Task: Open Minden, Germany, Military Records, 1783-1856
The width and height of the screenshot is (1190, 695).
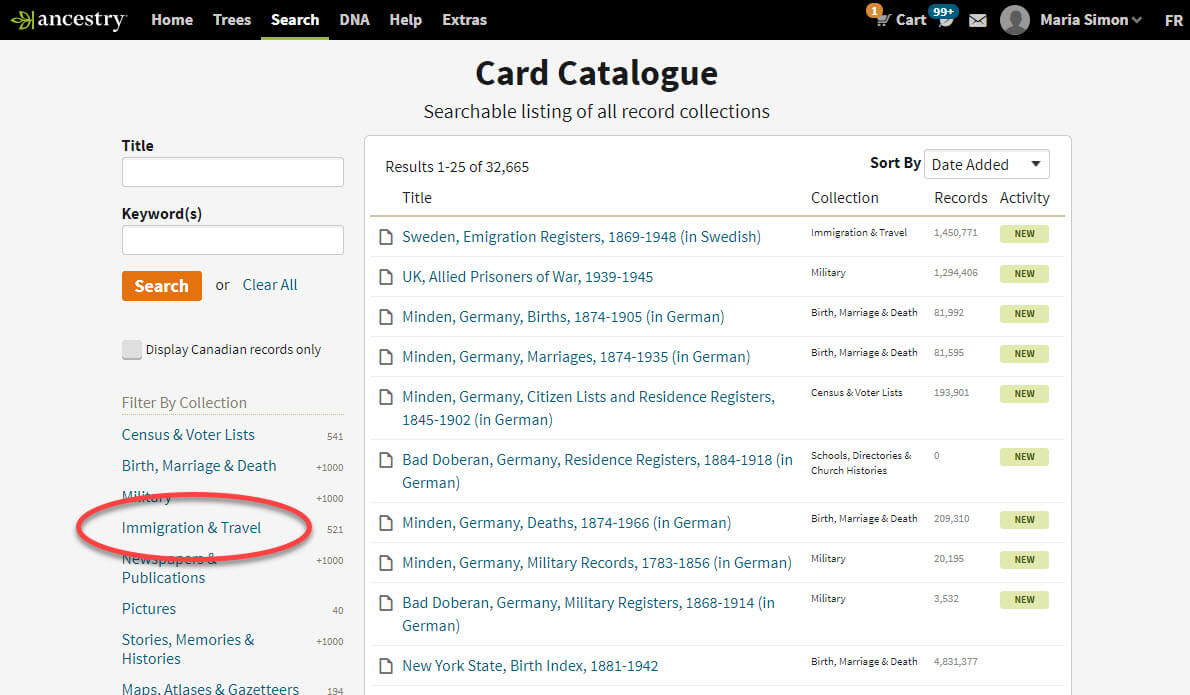Action: point(597,563)
